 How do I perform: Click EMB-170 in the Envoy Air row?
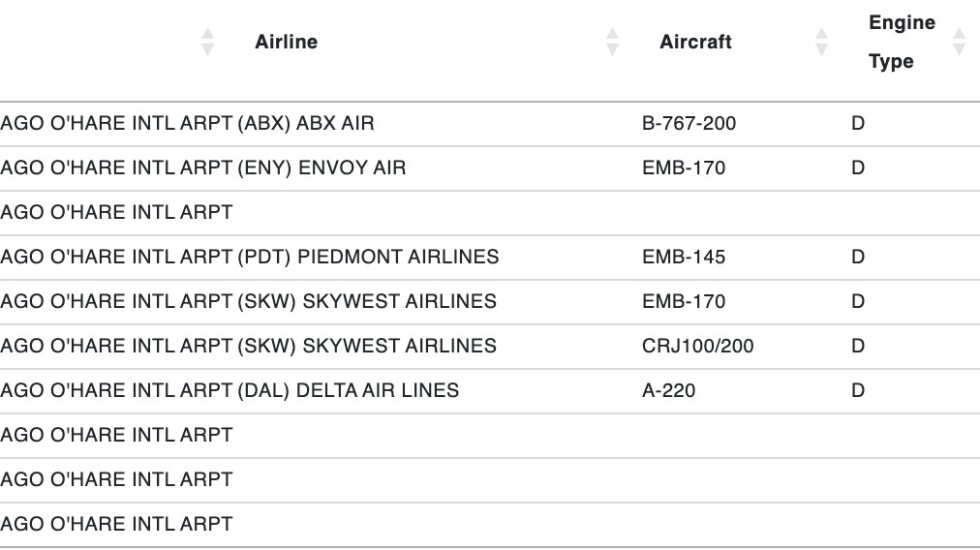click(x=683, y=168)
